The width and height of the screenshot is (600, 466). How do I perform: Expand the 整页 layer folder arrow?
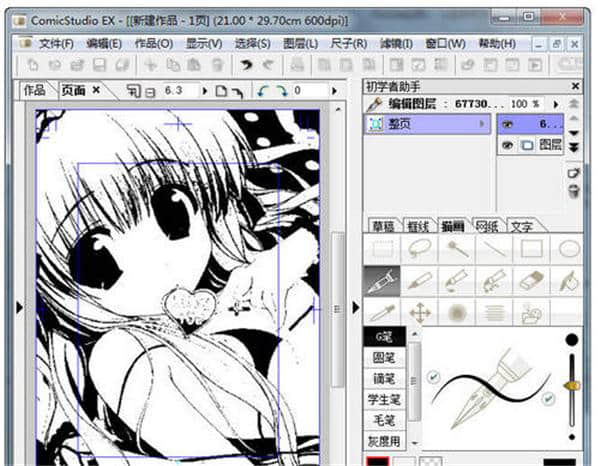click(x=483, y=125)
